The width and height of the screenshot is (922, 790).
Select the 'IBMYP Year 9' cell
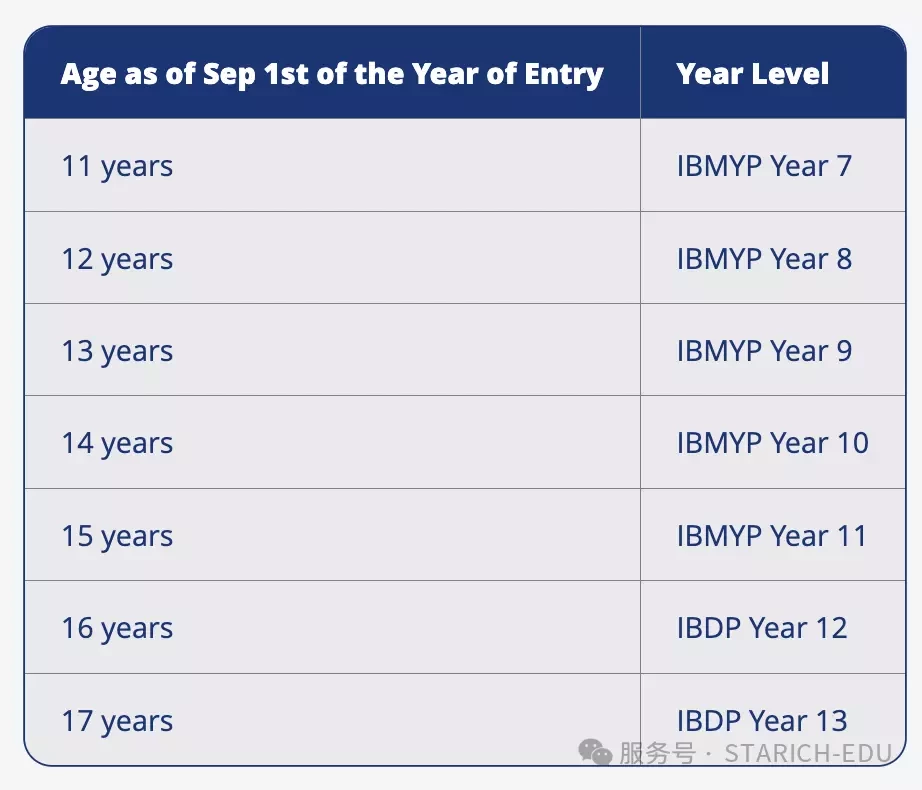(773, 350)
